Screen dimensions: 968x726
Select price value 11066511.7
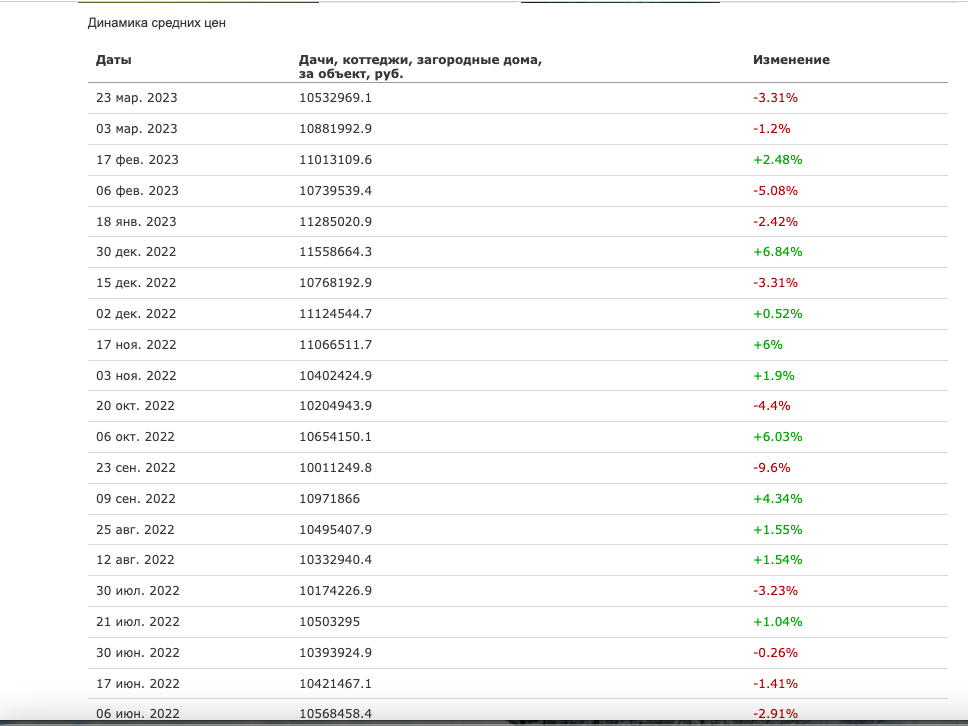pyautogui.click(x=335, y=344)
